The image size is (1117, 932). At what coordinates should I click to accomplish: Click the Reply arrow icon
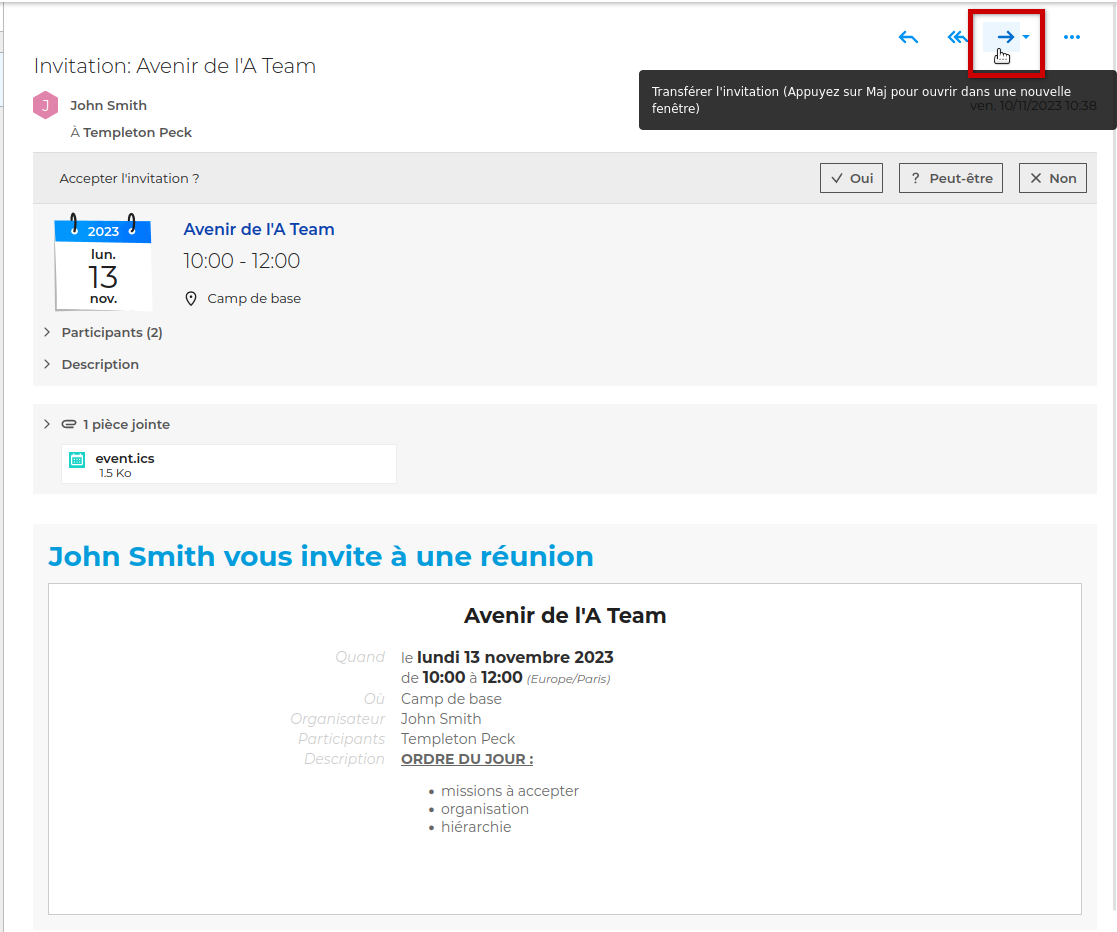click(908, 38)
